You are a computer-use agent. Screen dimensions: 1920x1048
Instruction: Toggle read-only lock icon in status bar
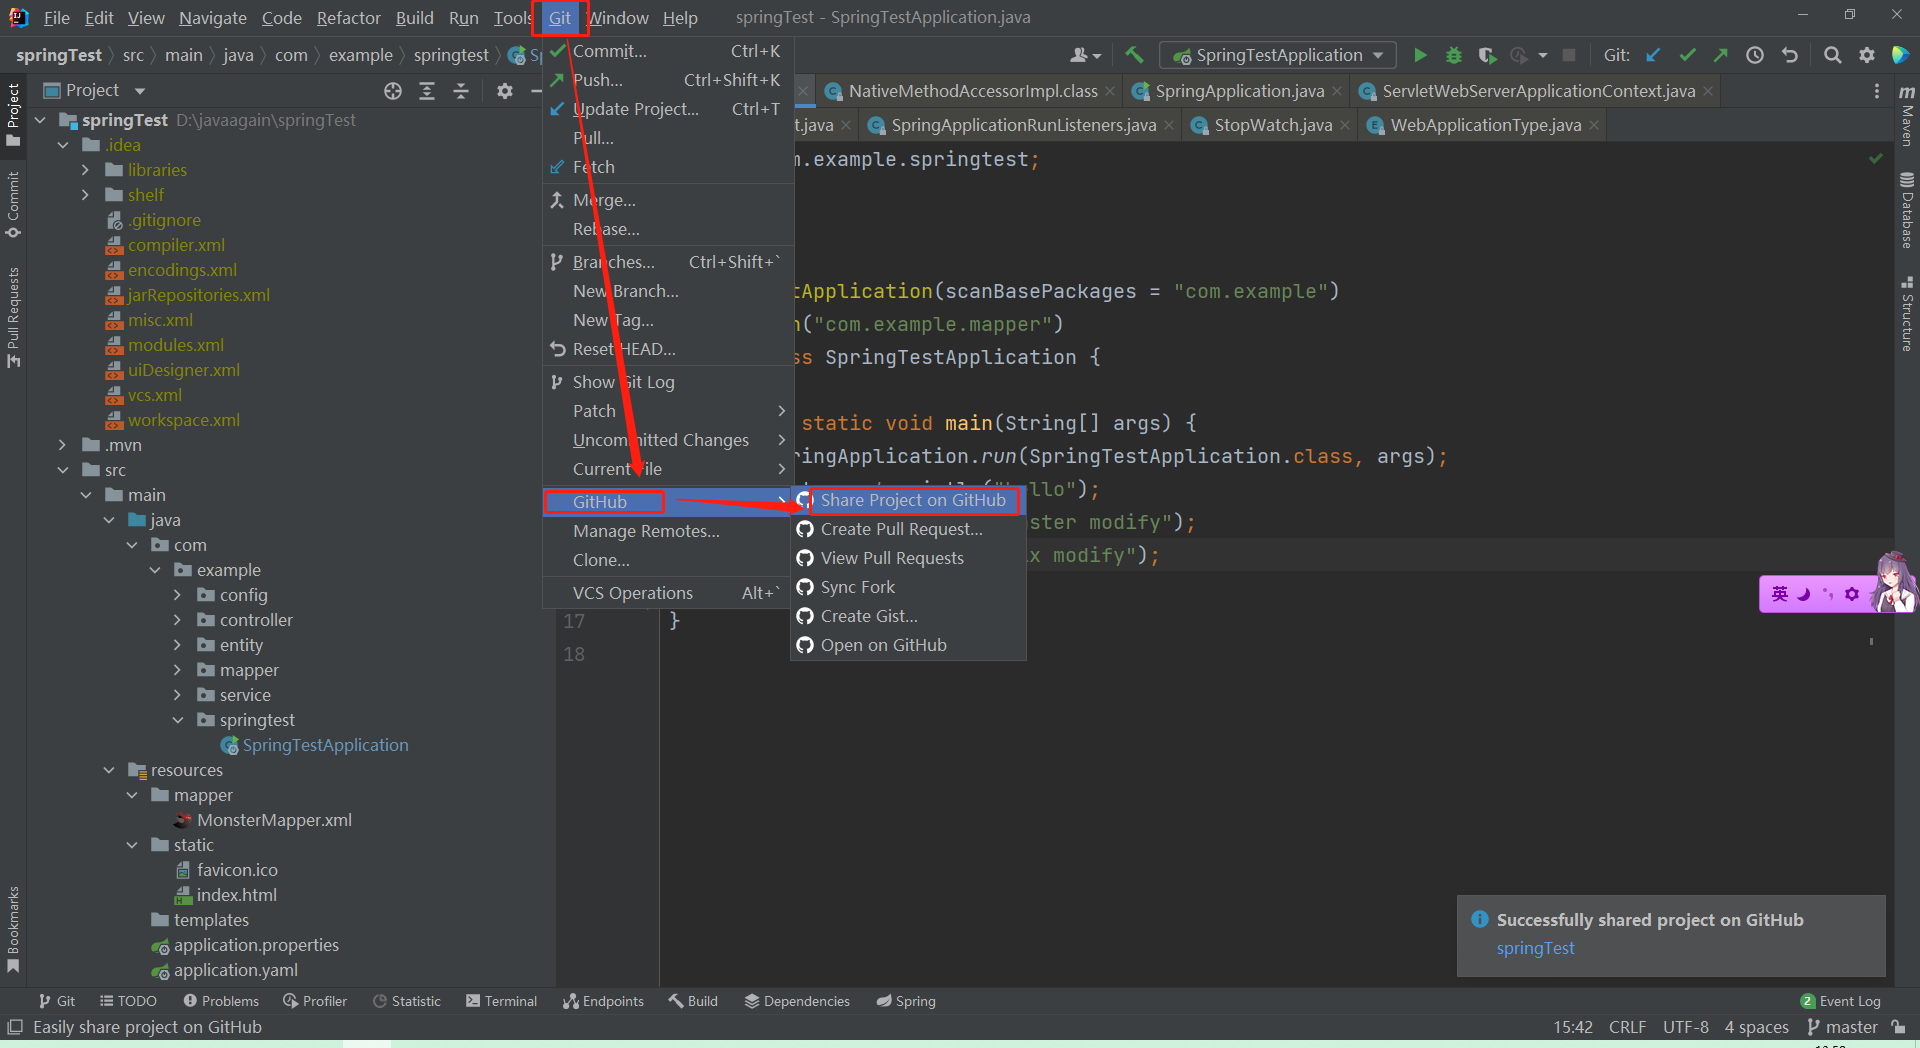(1899, 1027)
